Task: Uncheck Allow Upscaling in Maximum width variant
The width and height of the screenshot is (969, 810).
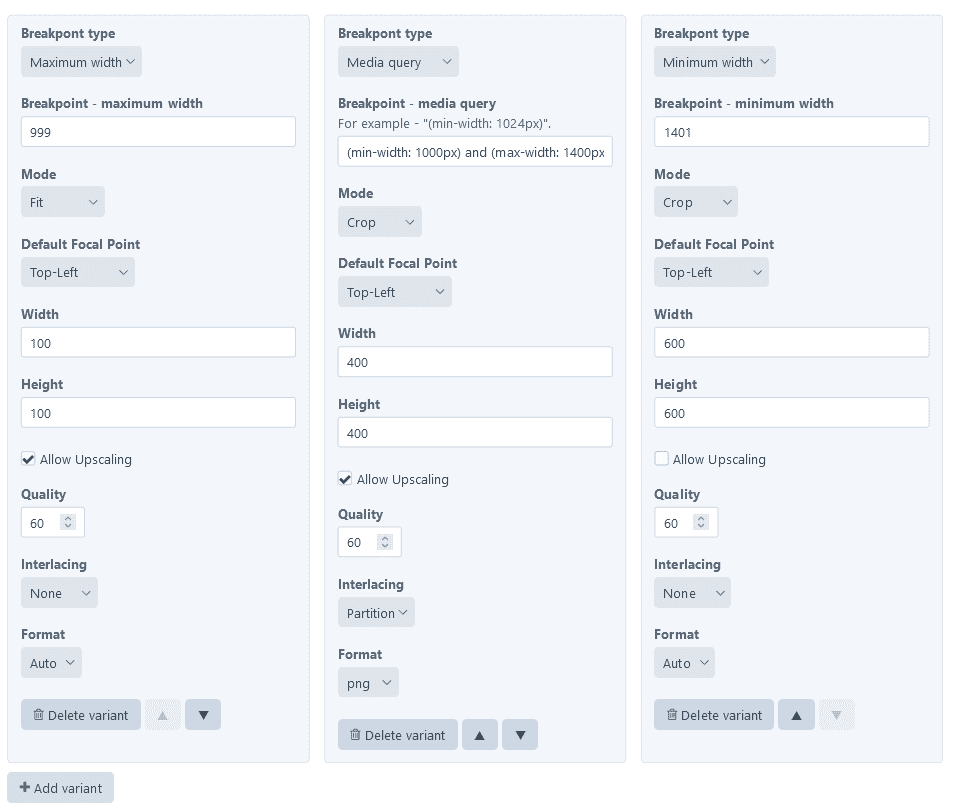Action: [28, 459]
